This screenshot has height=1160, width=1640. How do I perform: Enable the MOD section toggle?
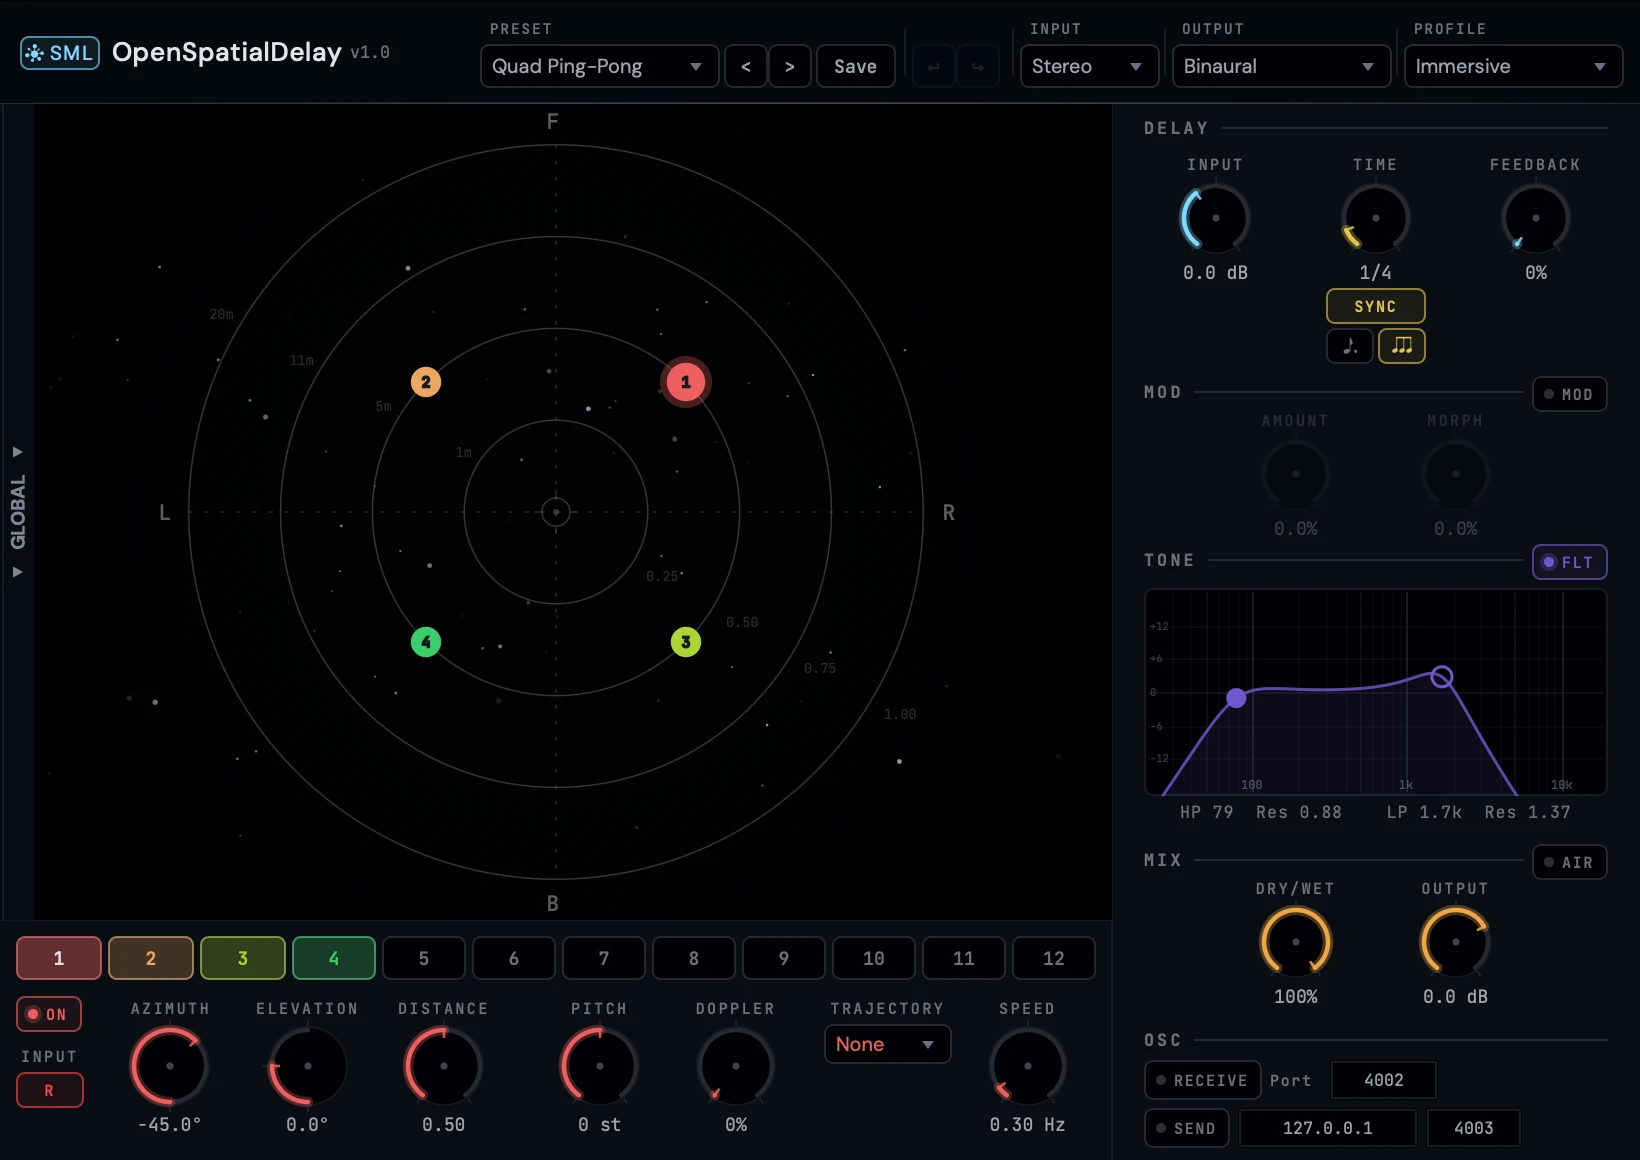pos(1569,395)
